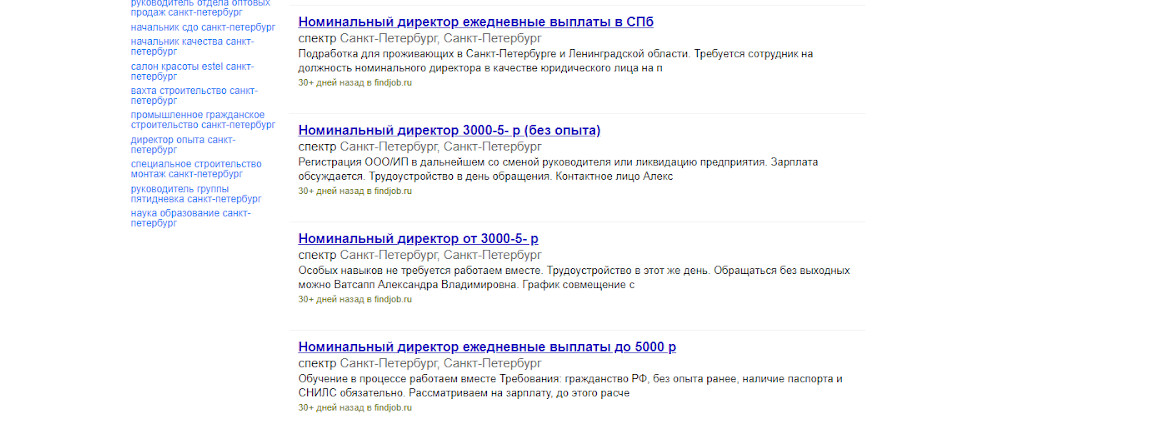Select description starting 'Особых навыков не требуется'
The image size is (1156, 426).
click(574, 278)
